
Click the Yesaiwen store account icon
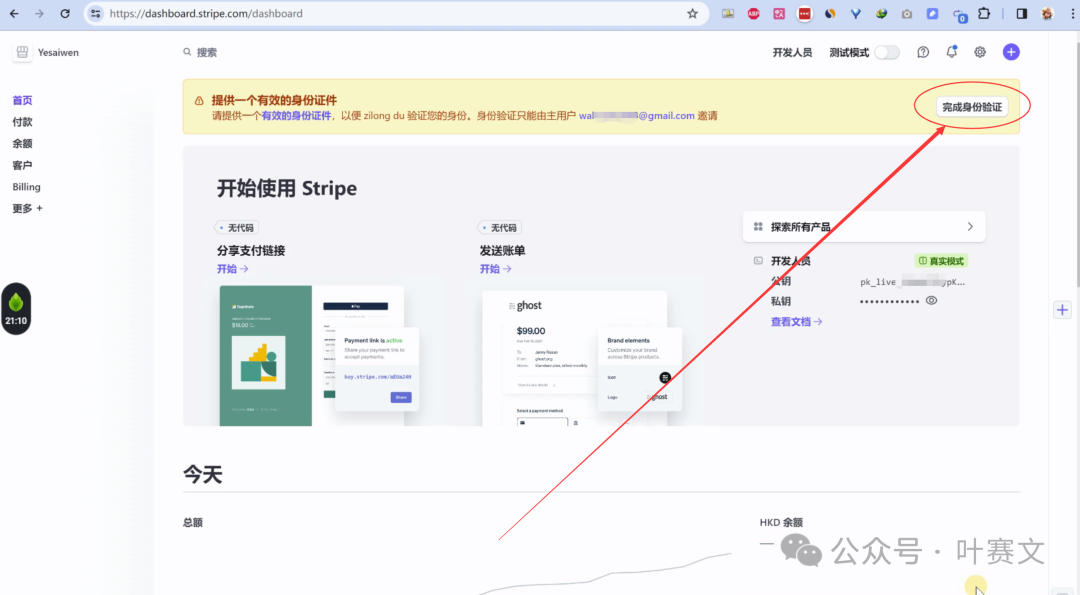pyautogui.click(x=22, y=53)
